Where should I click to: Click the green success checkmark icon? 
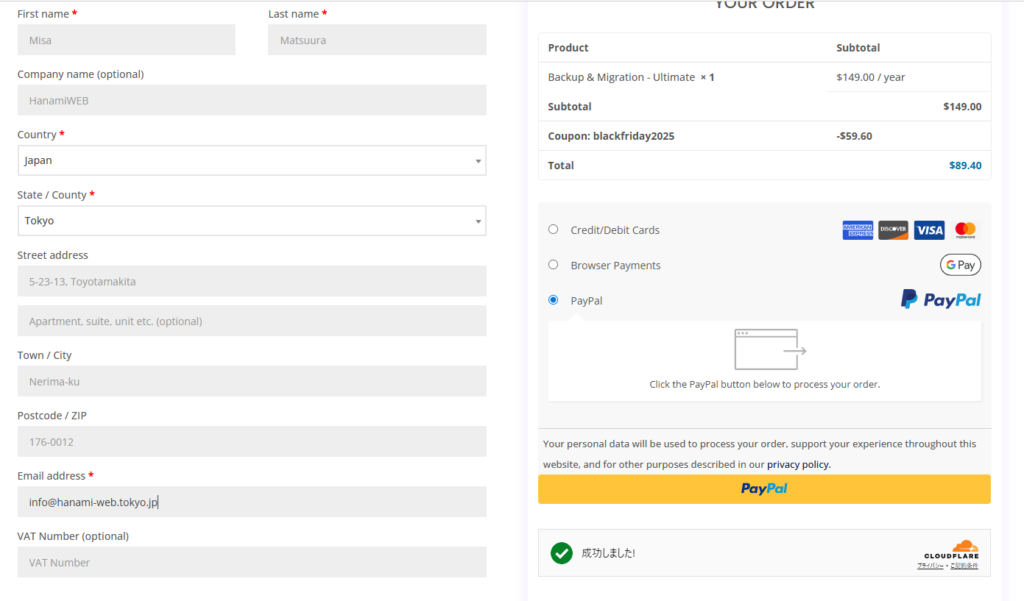[x=562, y=553]
